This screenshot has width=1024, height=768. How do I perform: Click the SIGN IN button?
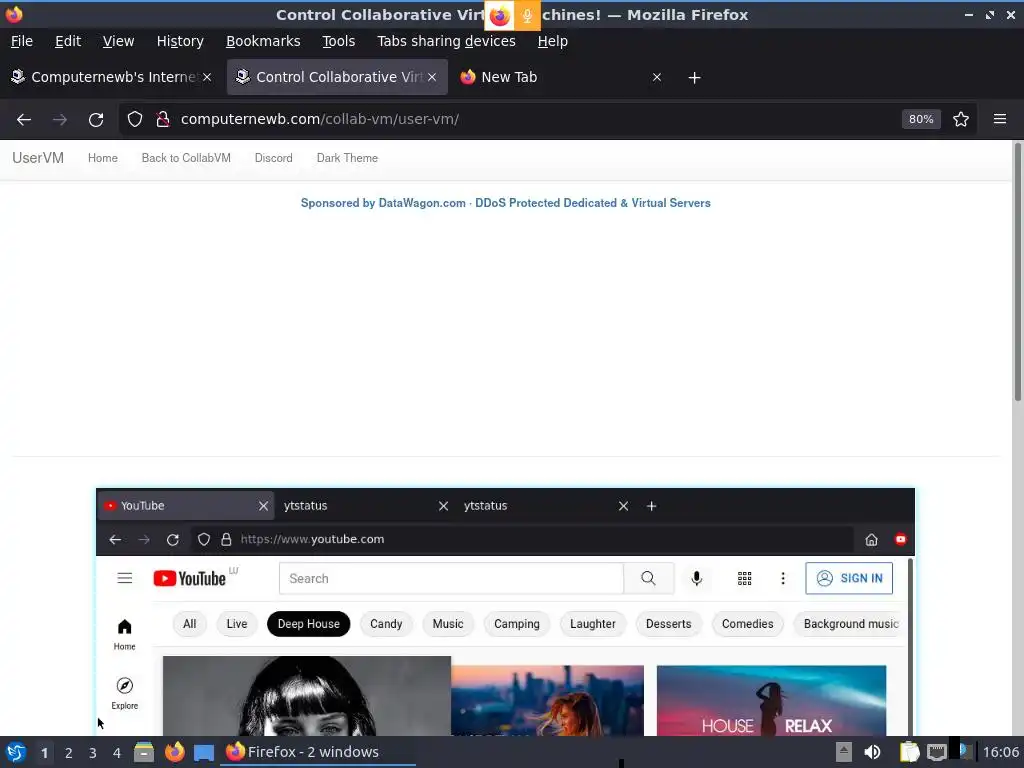click(849, 578)
